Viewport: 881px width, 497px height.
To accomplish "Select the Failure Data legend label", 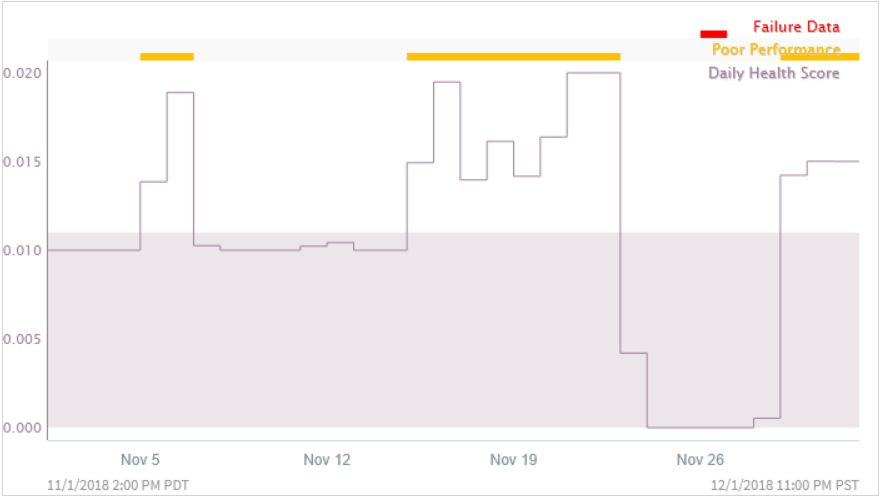I will pos(796,27).
